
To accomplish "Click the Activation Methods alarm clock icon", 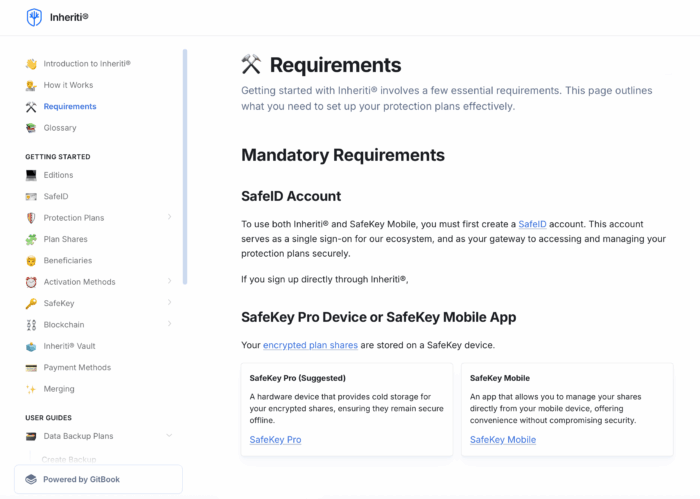I will (x=31, y=282).
